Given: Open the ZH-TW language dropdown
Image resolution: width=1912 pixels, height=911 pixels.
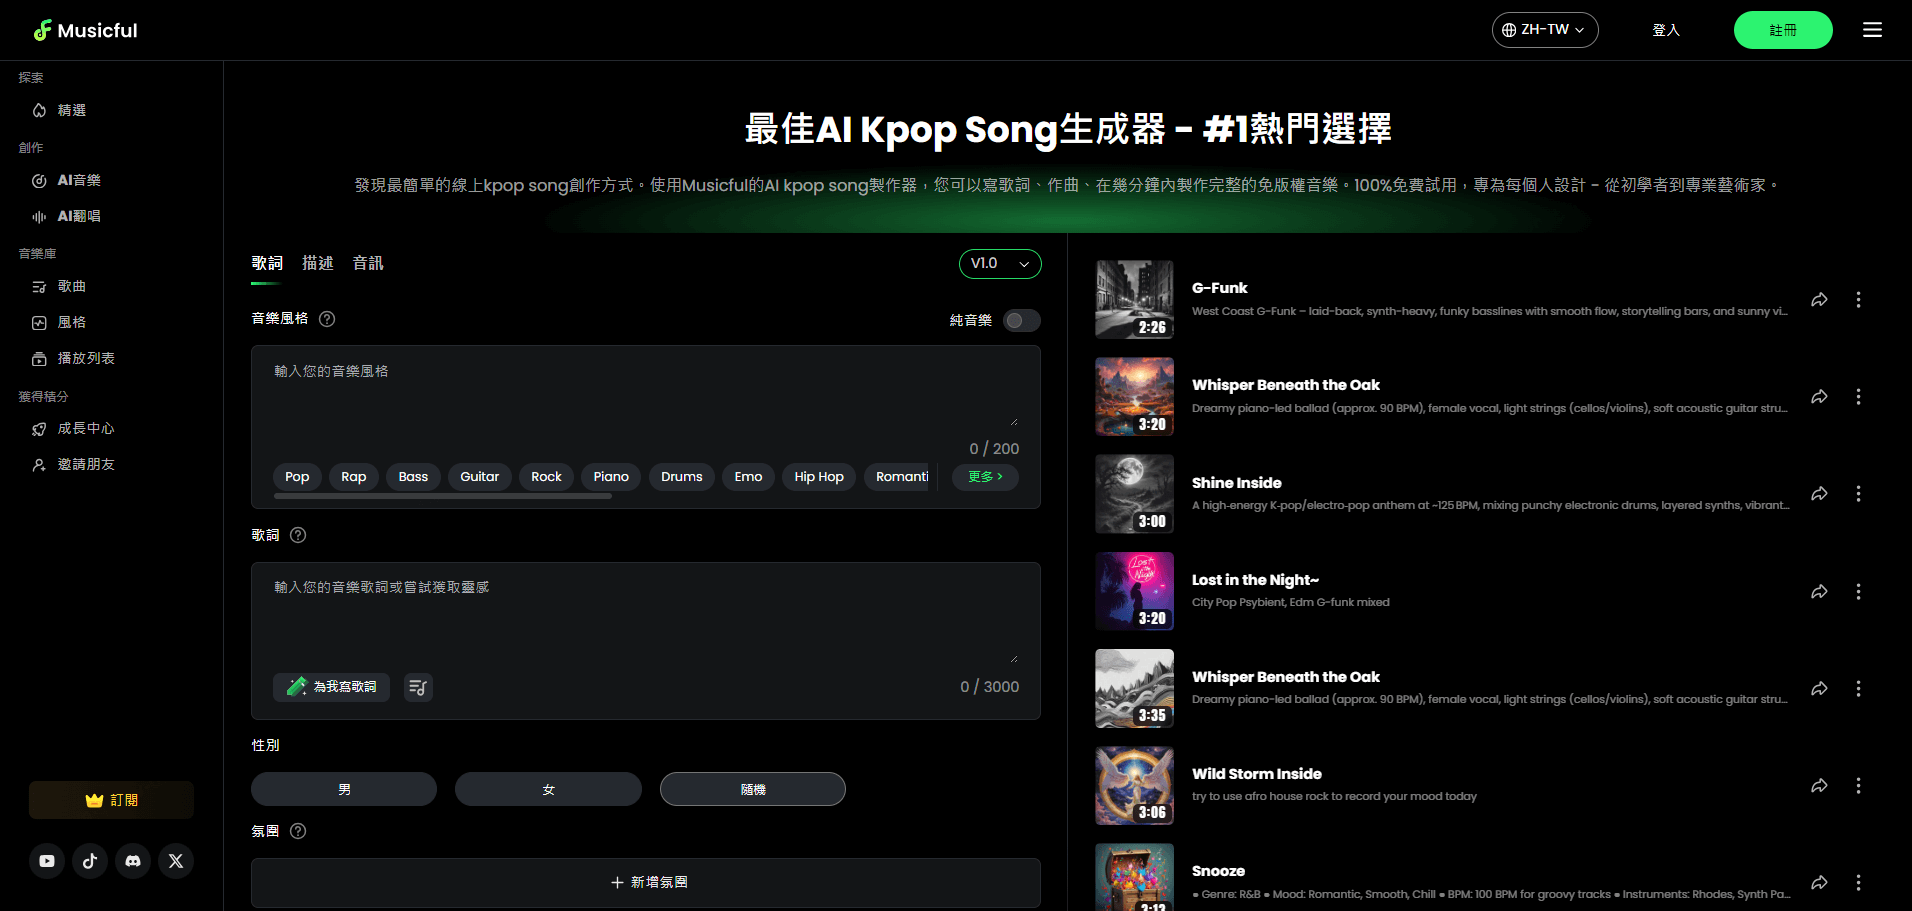Looking at the screenshot, I should click(x=1544, y=29).
